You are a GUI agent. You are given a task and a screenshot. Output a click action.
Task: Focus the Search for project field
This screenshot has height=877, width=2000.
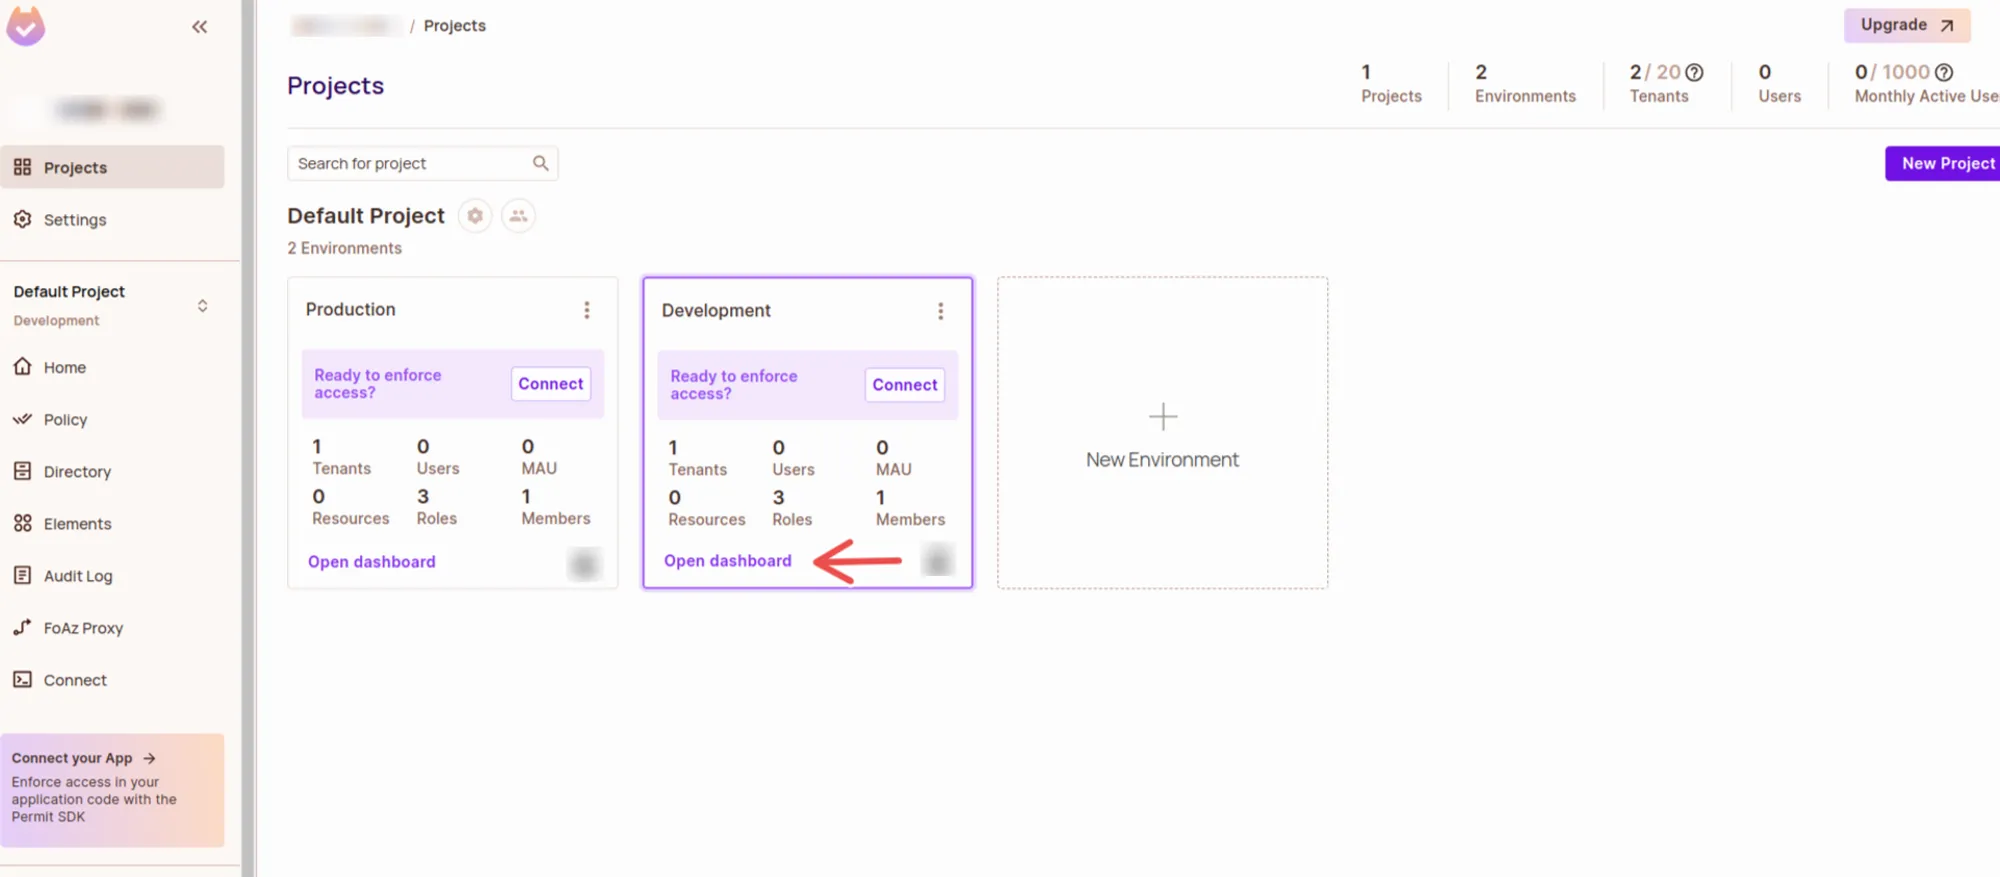point(410,163)
